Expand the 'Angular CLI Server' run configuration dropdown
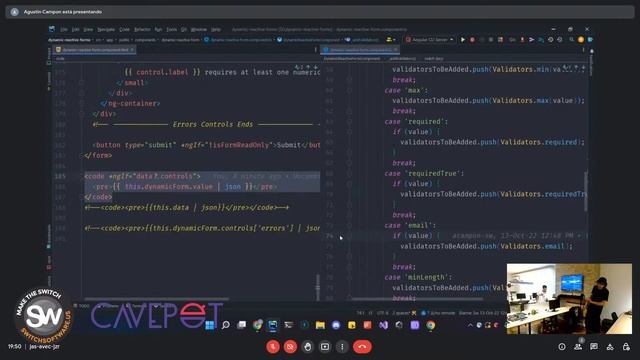This screenshot has height=360, width=640. [x=430, y=40]
